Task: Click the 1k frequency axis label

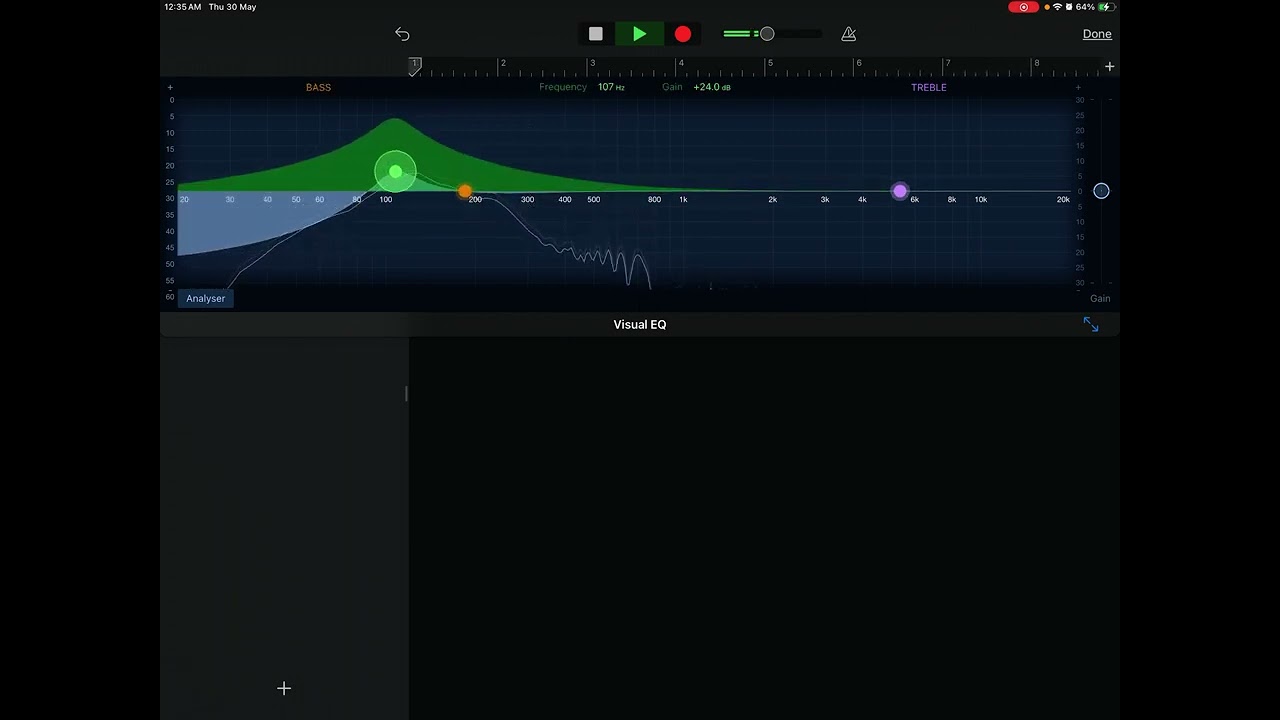Action: pyautogui.click(x=684, y=200)
